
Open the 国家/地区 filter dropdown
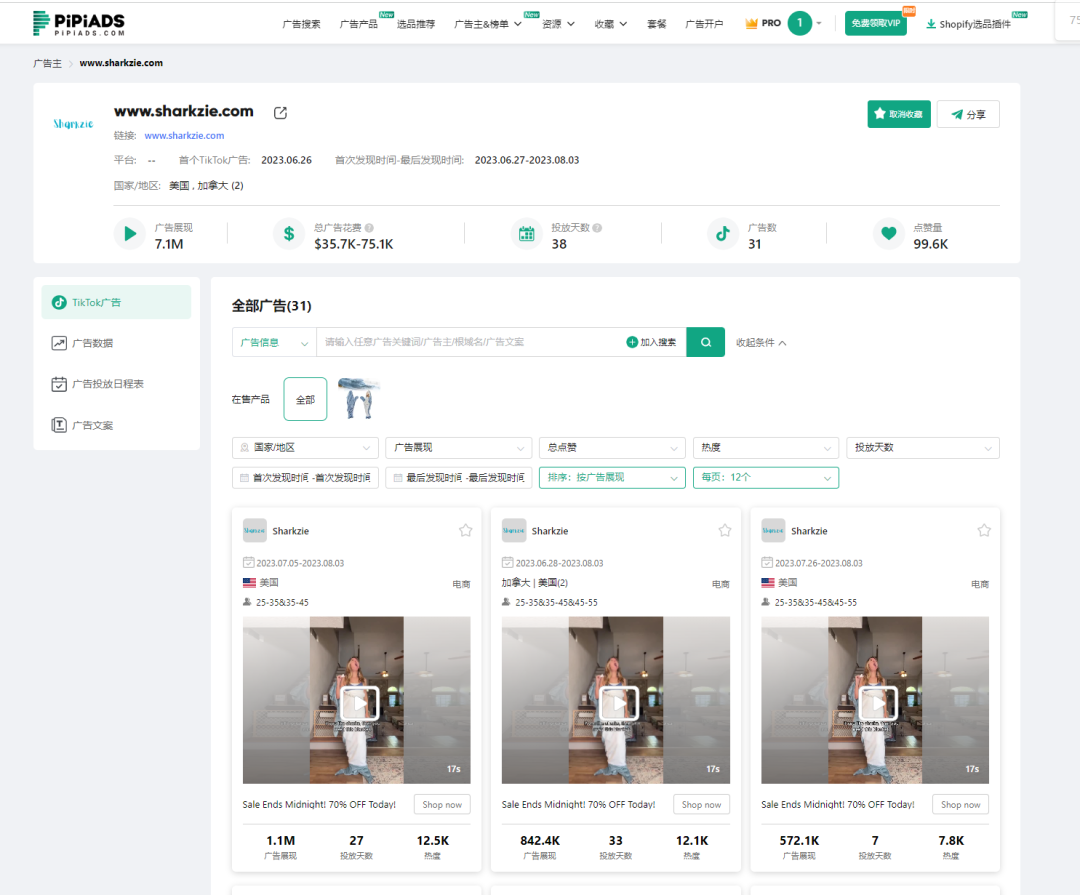click(x=305, y=448)
